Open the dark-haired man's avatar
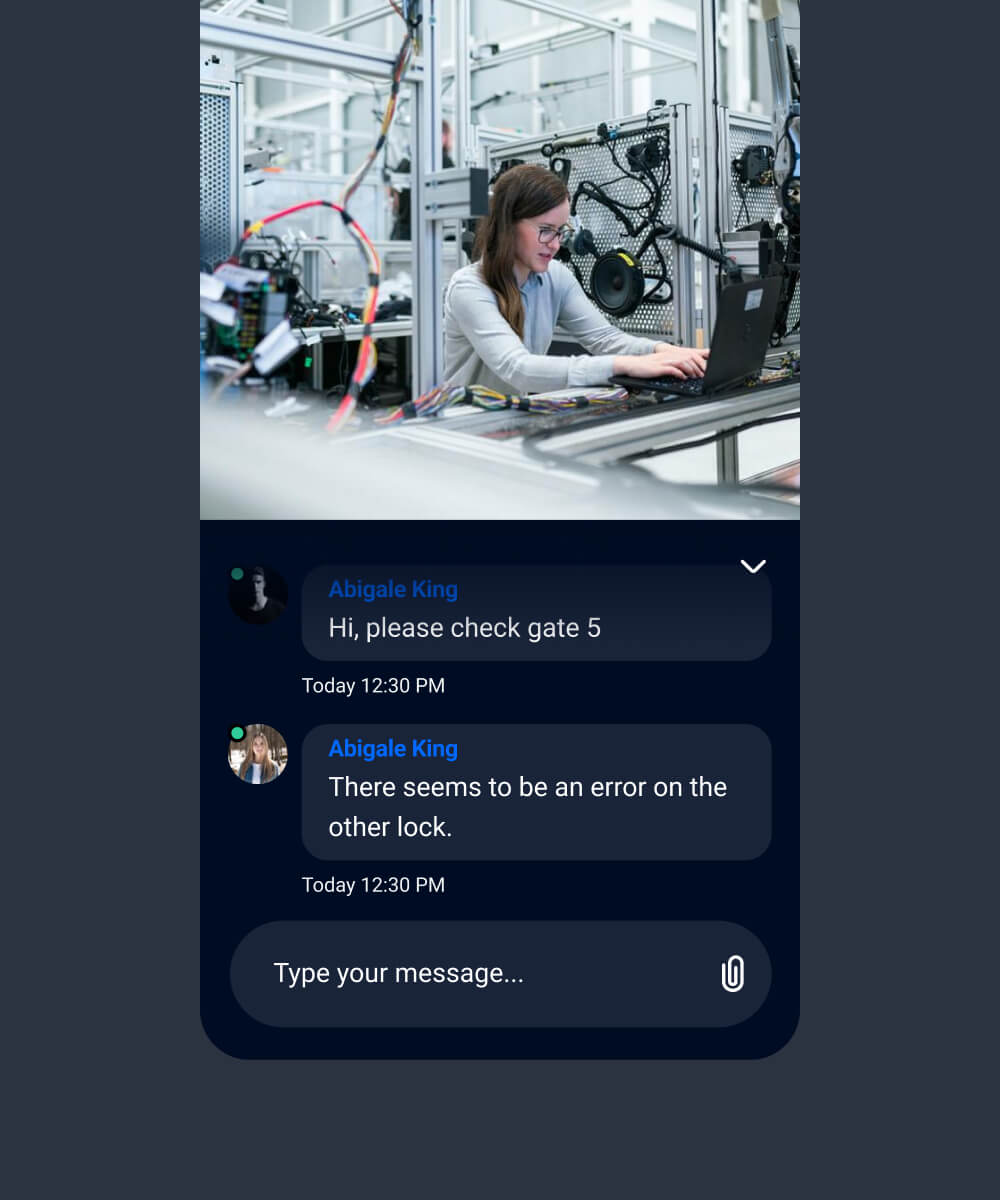Screen dimensions: 1000x1200 click(x=258, y=595)
